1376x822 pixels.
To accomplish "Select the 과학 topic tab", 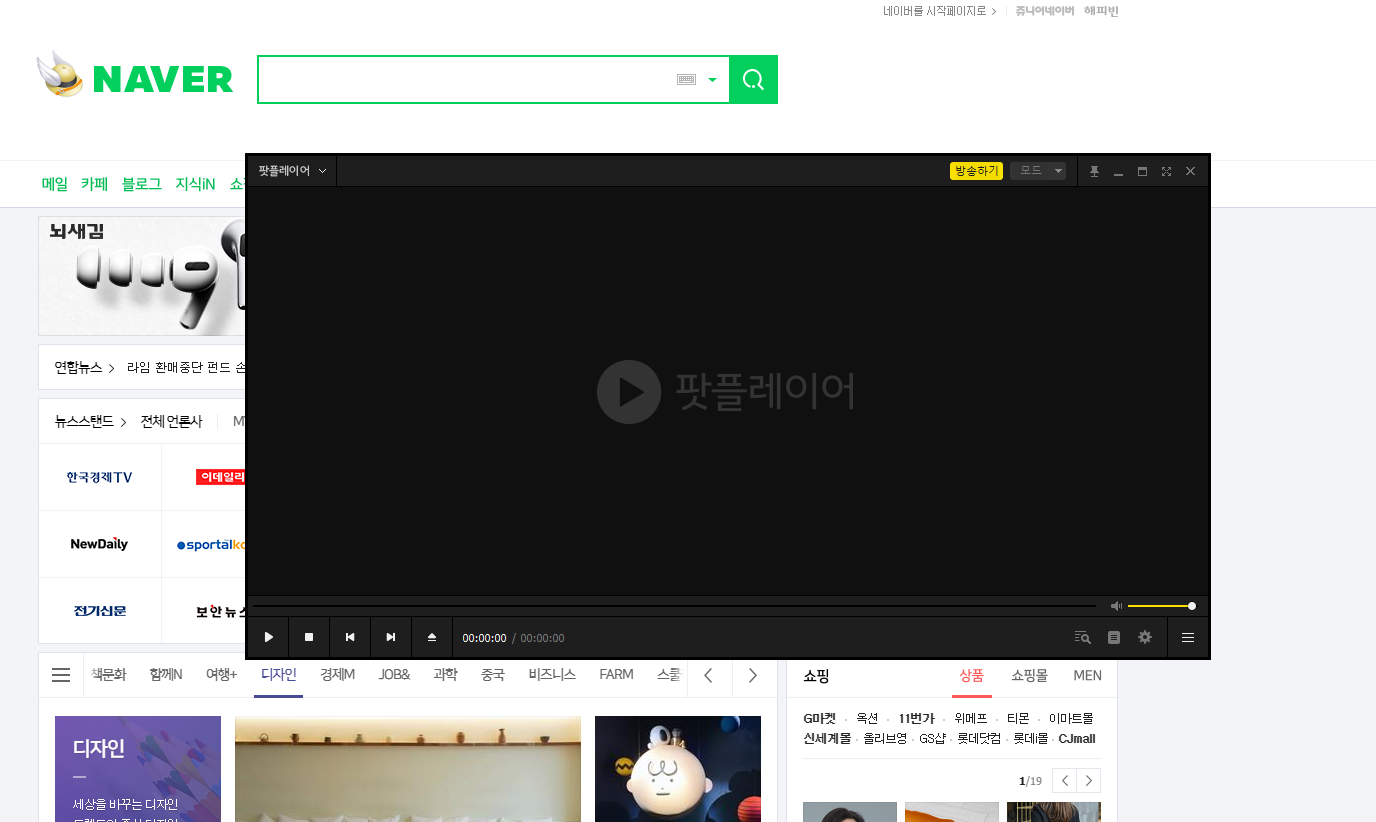I will coord(445,675).
